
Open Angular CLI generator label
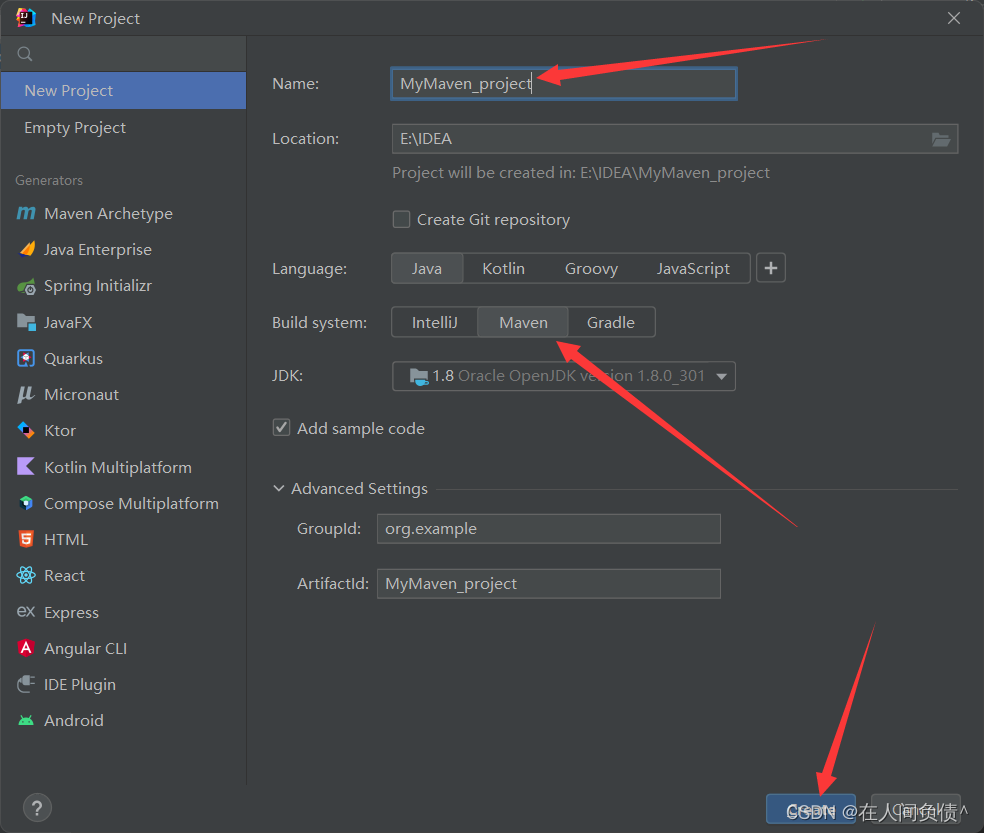click(x=85, y=648)
